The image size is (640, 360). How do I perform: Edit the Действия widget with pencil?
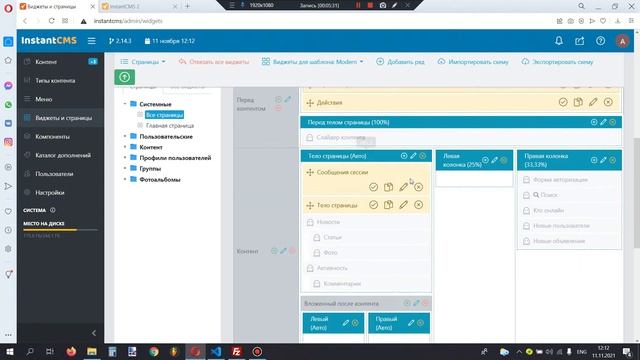[x=593, y=102]
